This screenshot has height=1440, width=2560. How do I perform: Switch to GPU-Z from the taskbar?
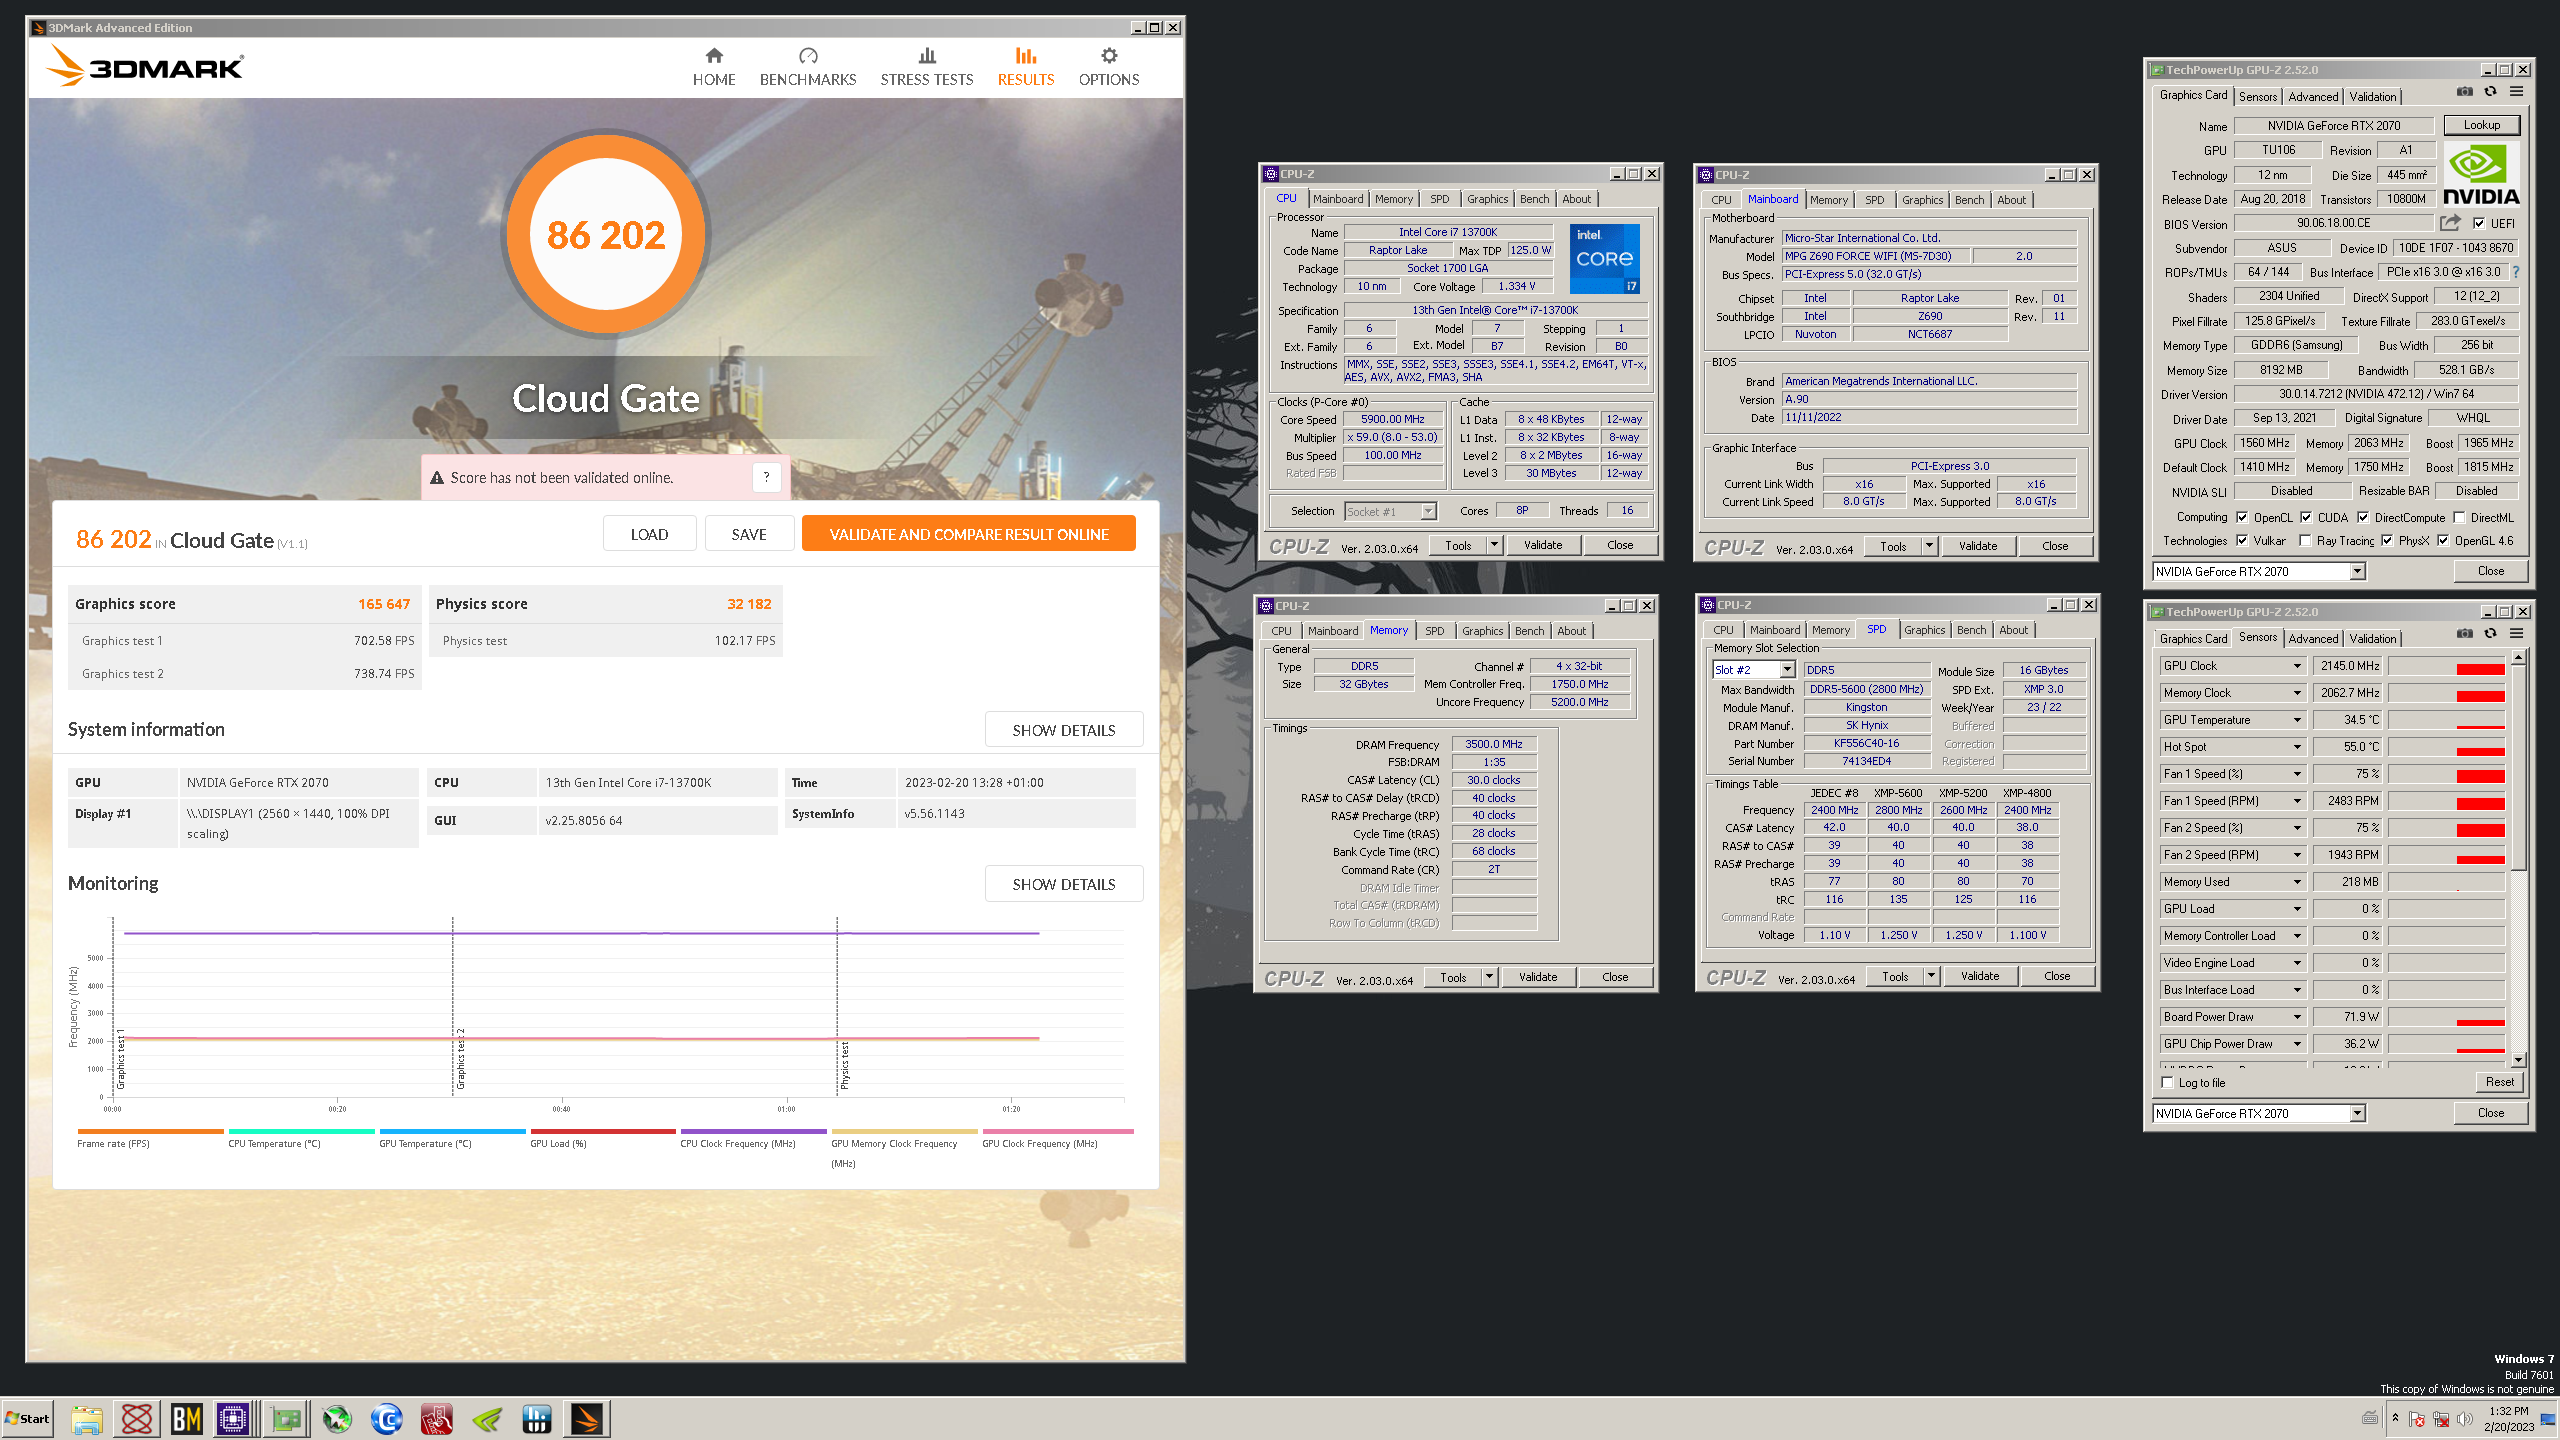click(x=286, y=1419)
